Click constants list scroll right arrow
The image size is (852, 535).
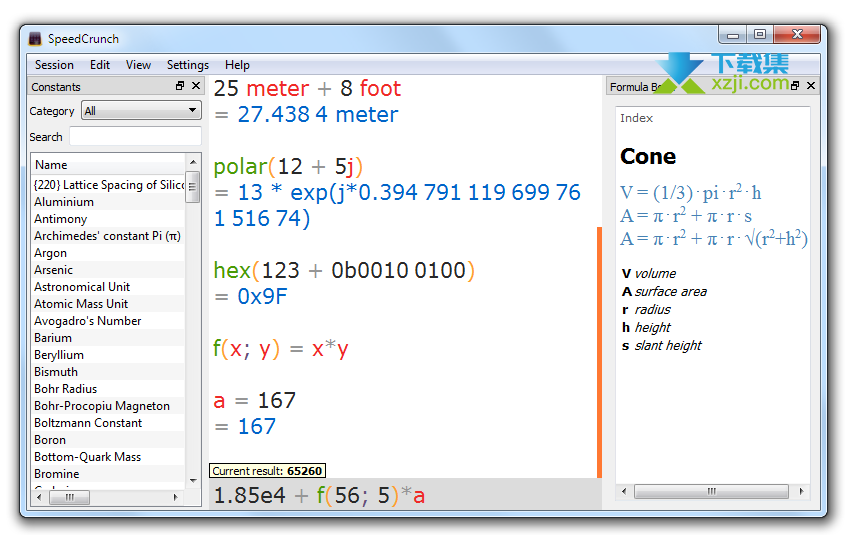[x=176, y=497]
